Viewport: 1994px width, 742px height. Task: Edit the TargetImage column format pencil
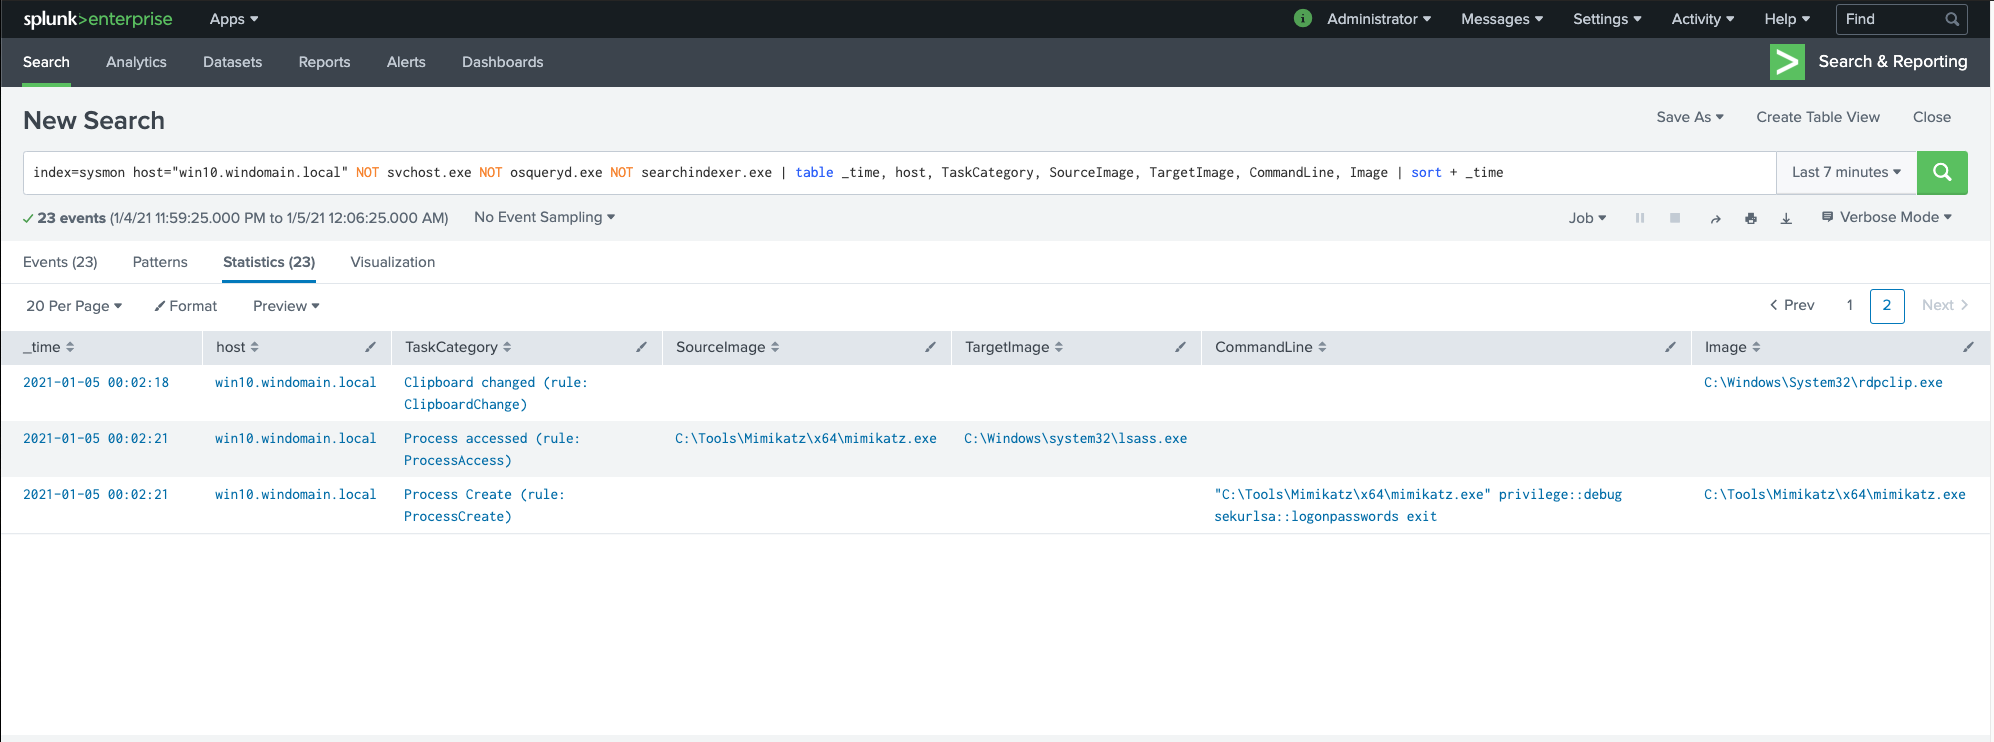click(x=1180, y=347)
